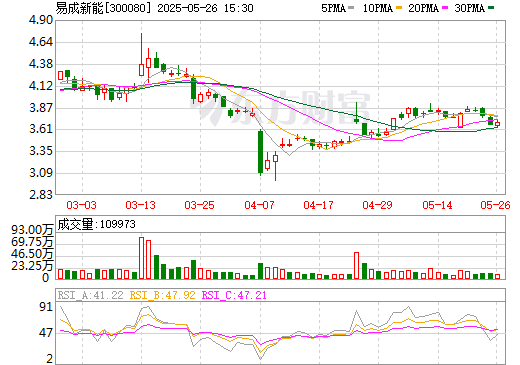Click the 30PMA legend label
This screenshot has height=365, width=520.
[x=469, y=8]
